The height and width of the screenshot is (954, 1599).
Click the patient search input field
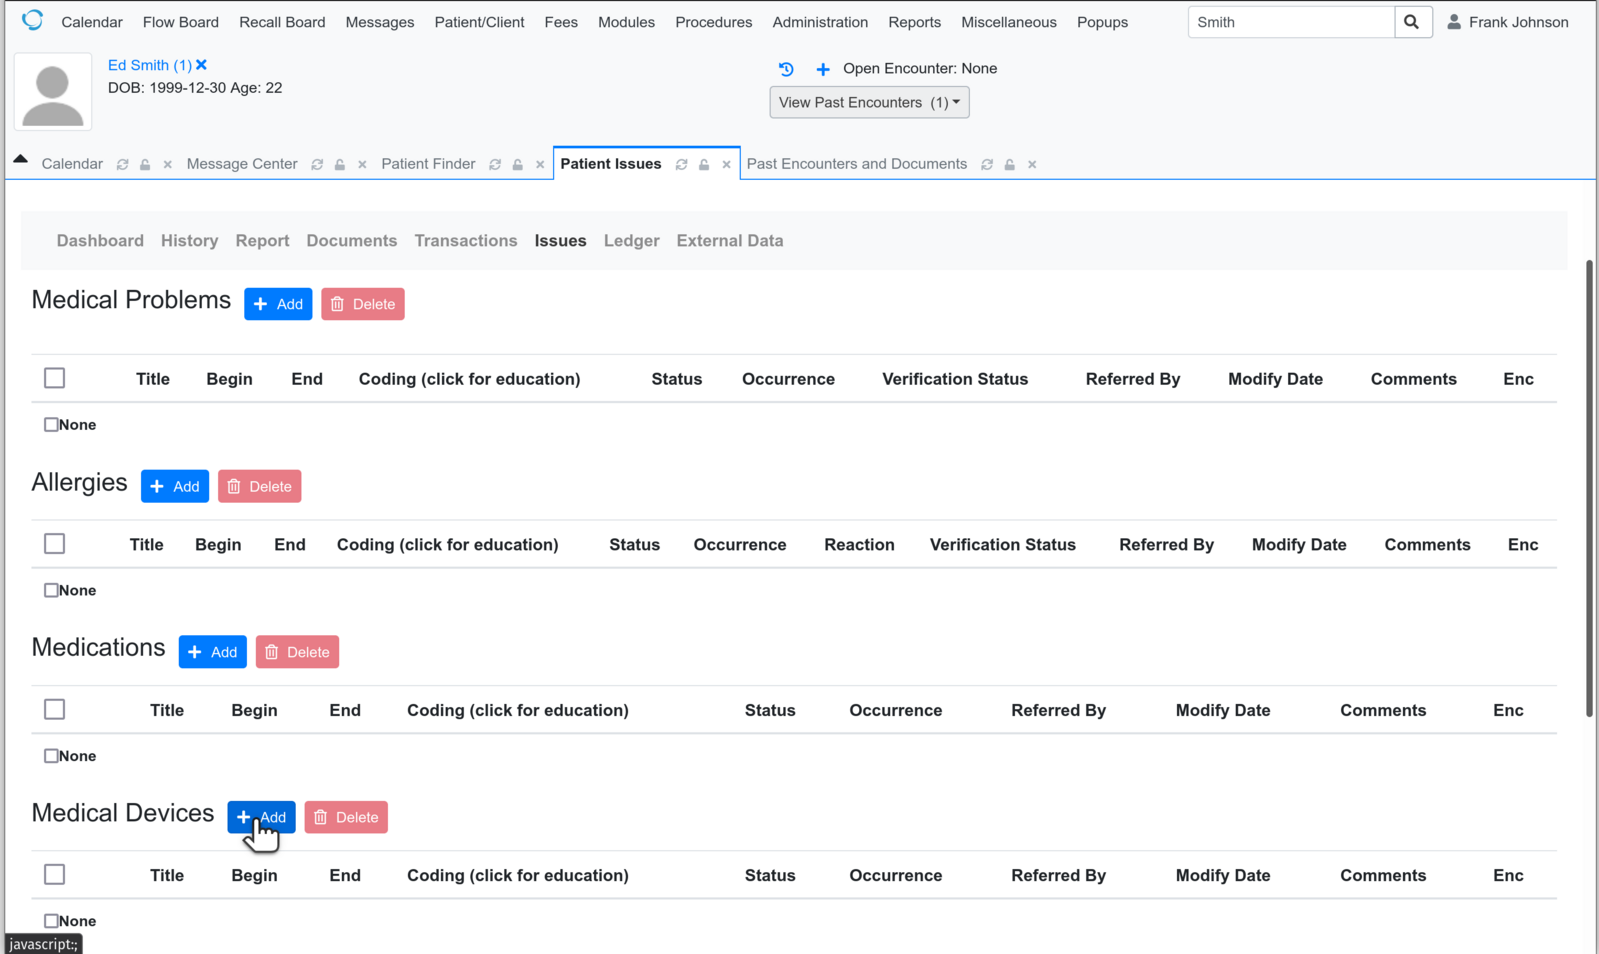coord(1290,22)
